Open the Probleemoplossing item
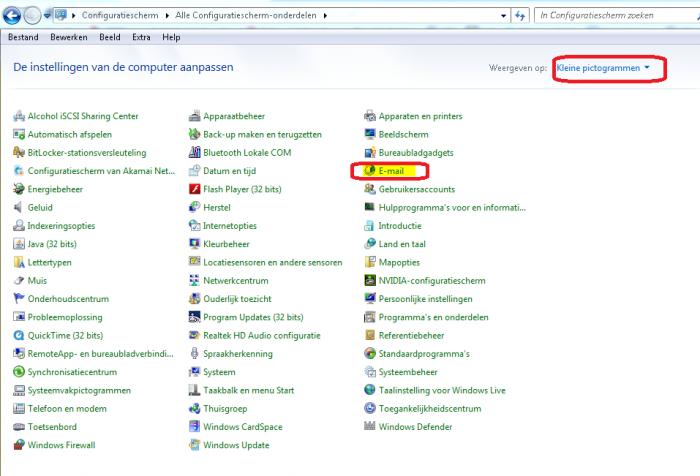700x476 pixels. click(58, 317)
